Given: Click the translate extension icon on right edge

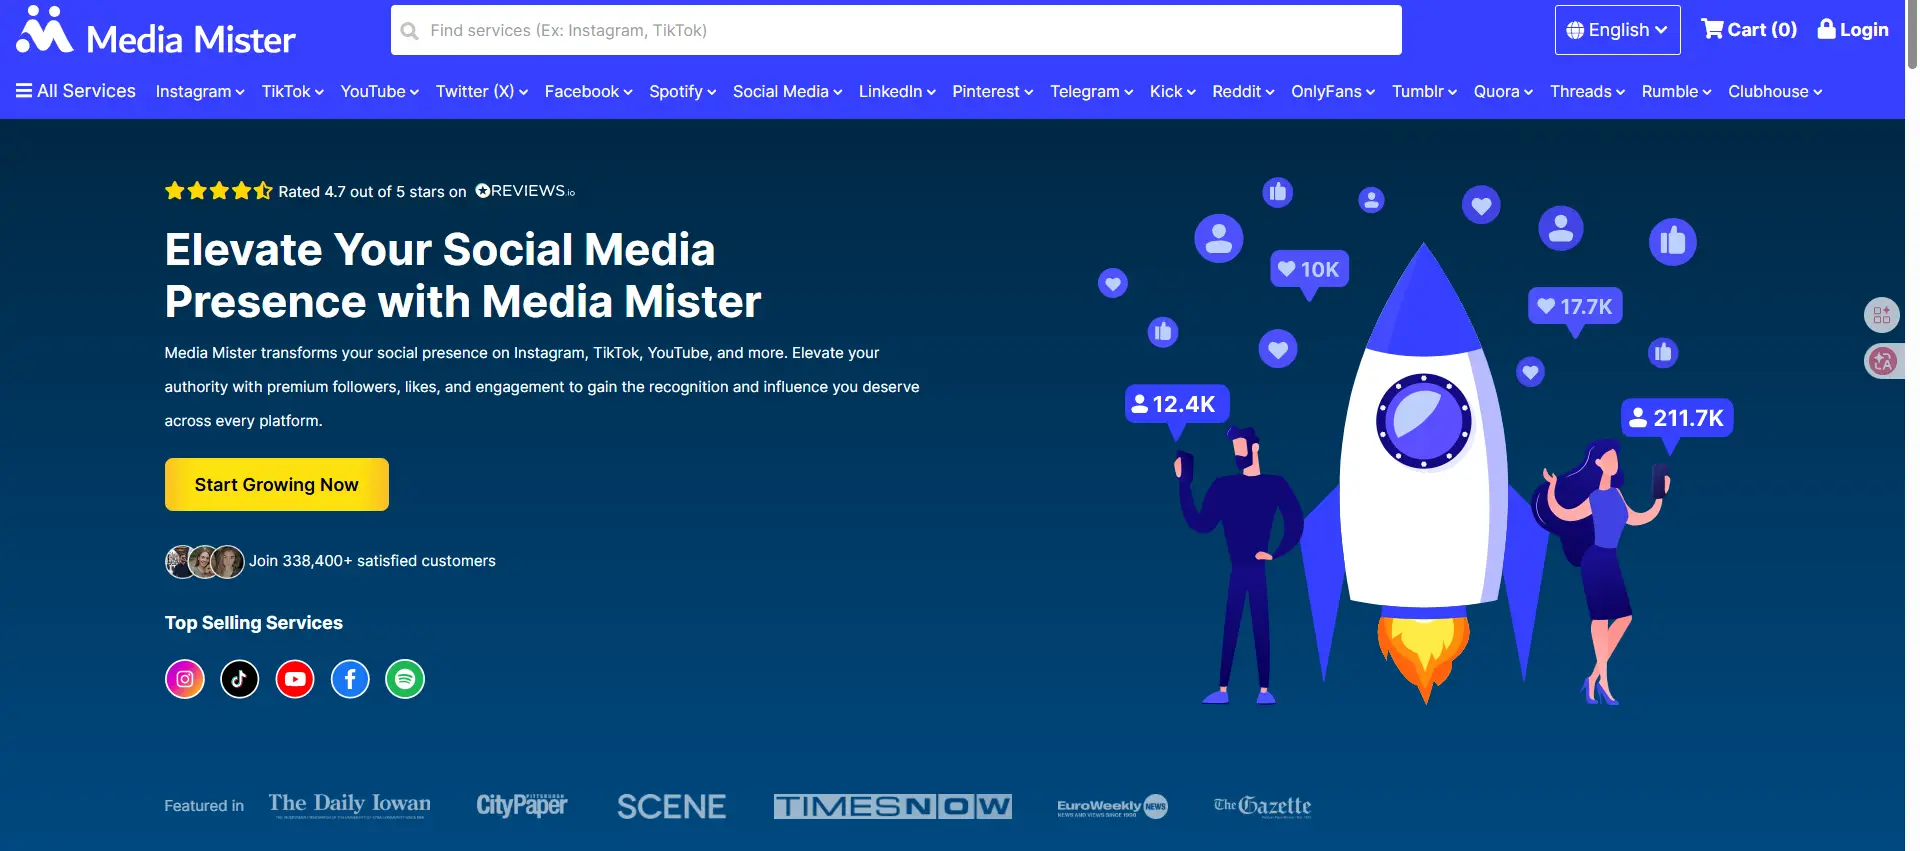Looking at the screenshot, I should 1882,361.
